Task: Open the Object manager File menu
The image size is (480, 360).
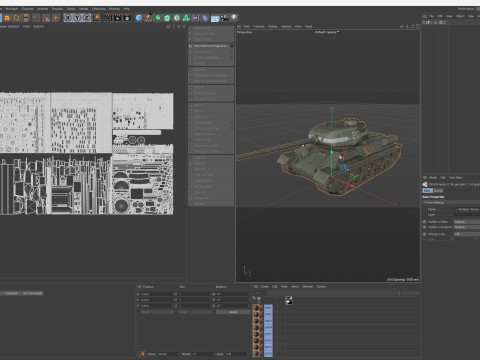Action: (431, 16)
